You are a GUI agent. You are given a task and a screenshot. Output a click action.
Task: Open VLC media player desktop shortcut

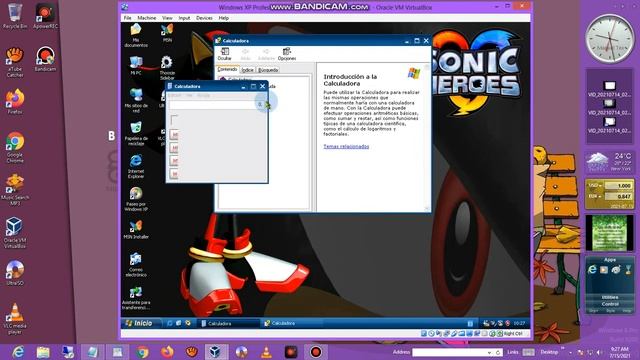(15, 319)
